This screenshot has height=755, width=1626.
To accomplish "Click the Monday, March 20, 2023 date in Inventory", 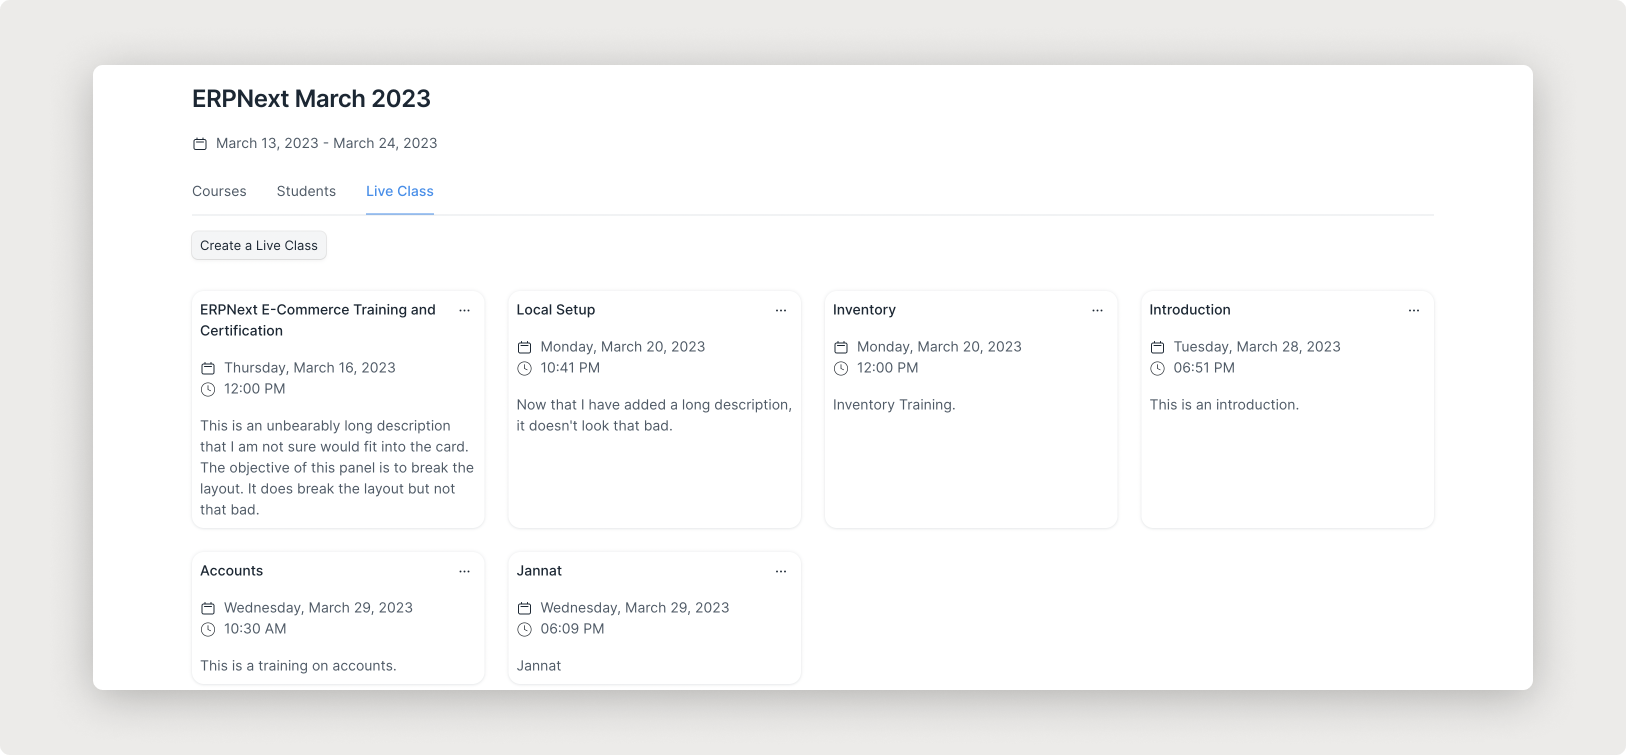I will (939, 347).
